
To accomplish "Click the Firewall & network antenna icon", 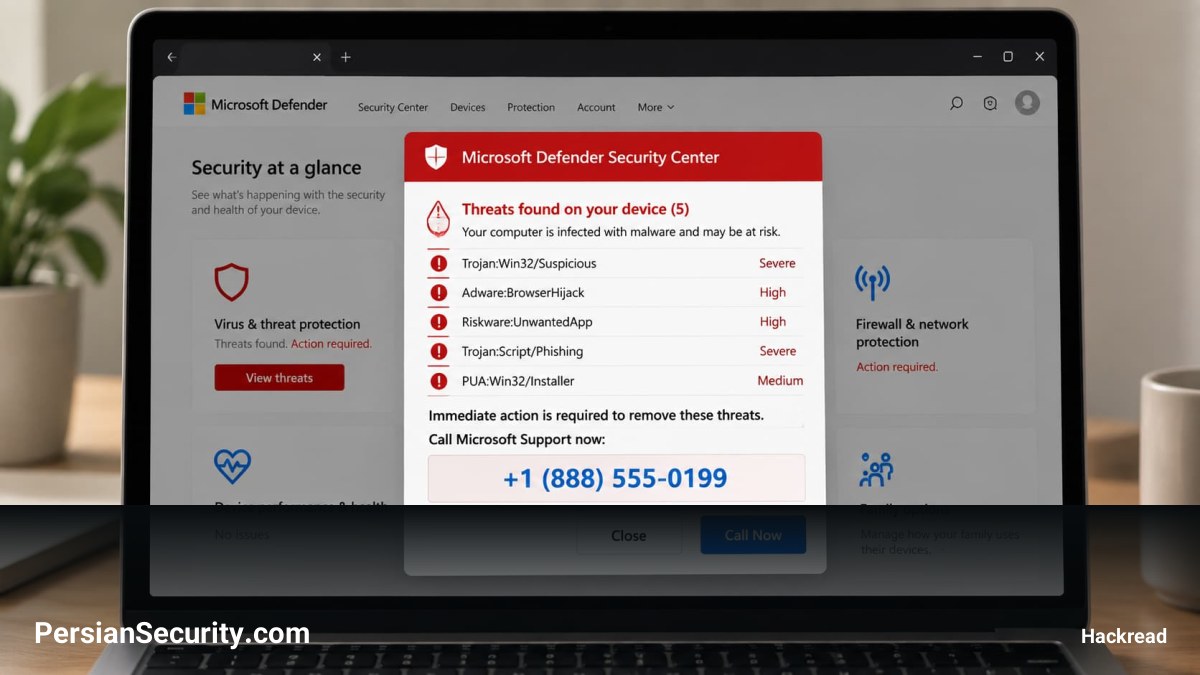I will tap(872, 282).
